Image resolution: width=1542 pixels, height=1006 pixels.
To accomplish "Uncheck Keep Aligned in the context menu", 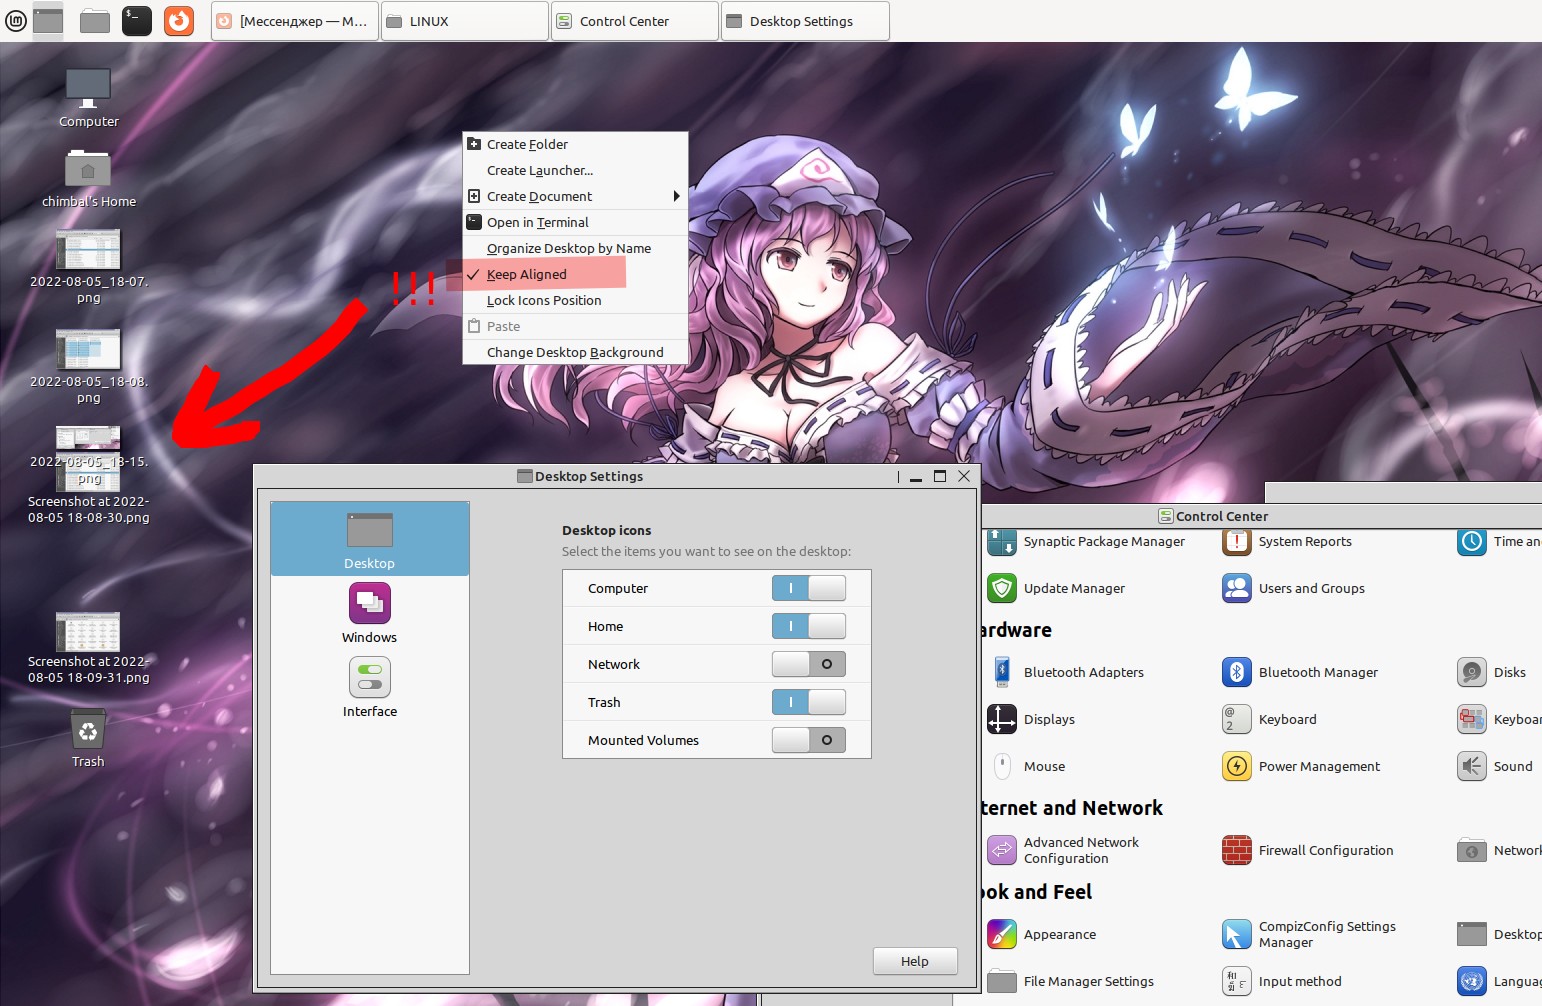I will 576,274.
